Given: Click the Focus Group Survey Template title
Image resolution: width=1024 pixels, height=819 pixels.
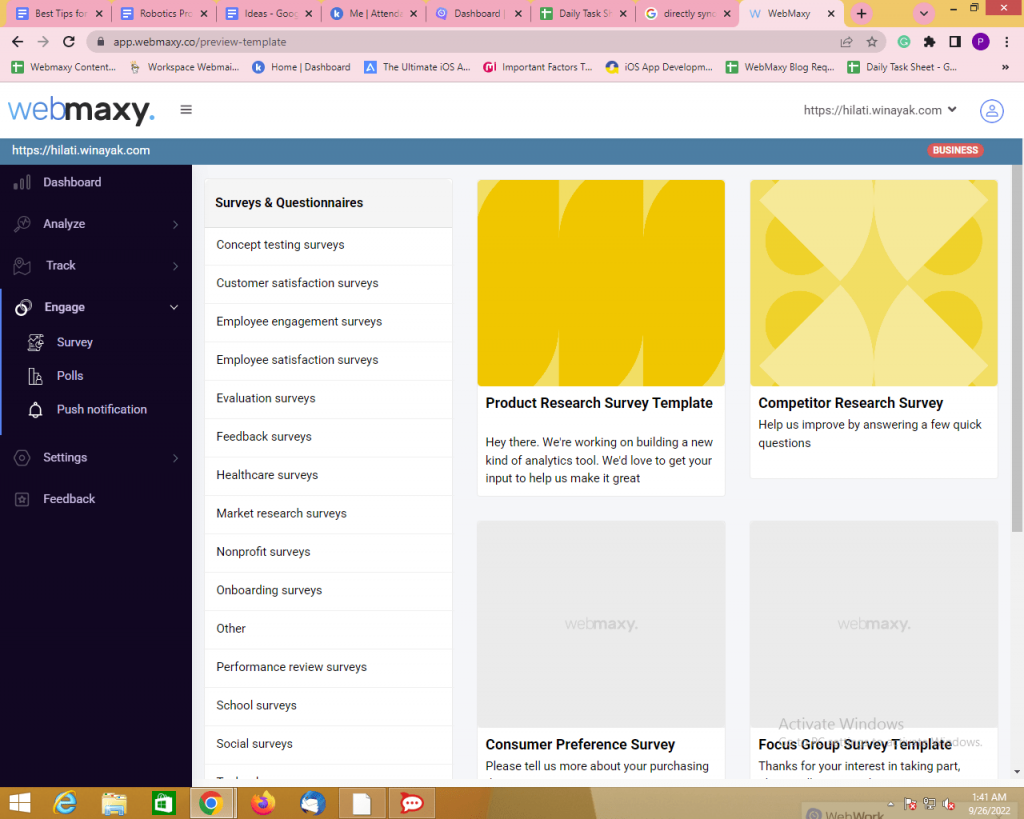Looking at the screenshot, I should click(855, 745).
